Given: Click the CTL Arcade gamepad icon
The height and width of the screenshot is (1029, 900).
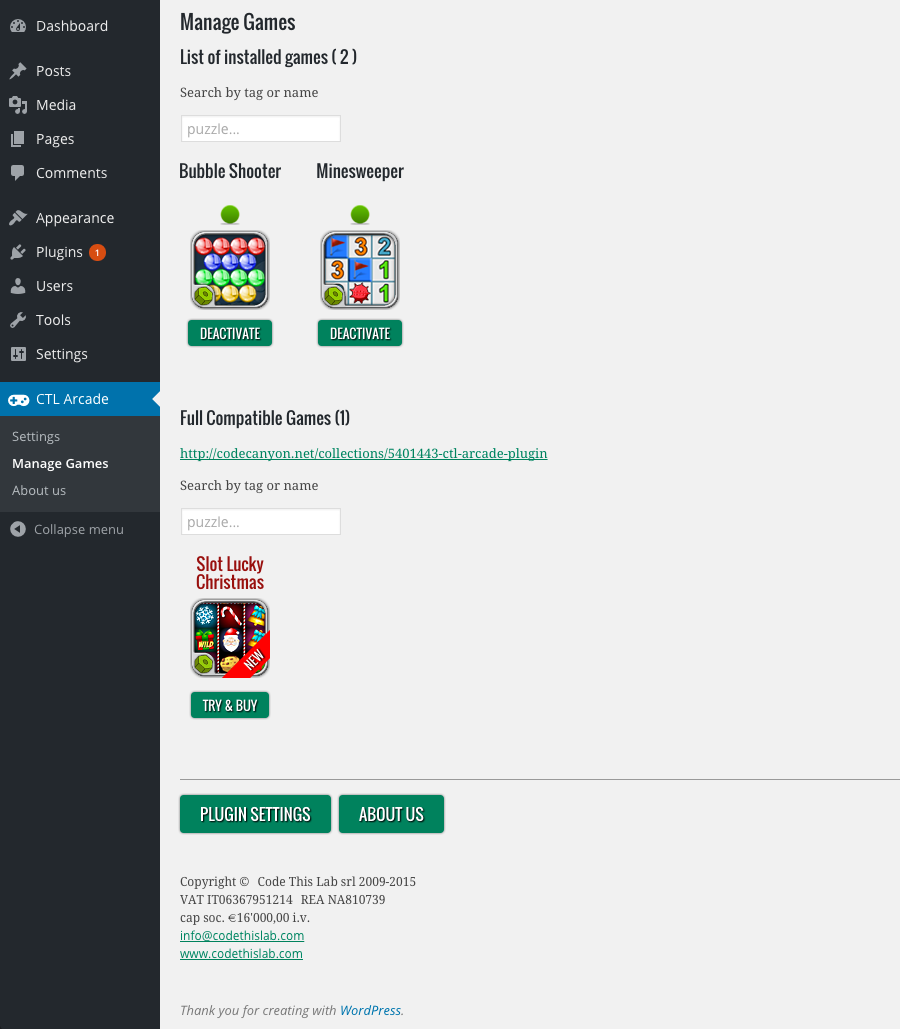Looking at the screenshot, I should click(x=18, y=400).
